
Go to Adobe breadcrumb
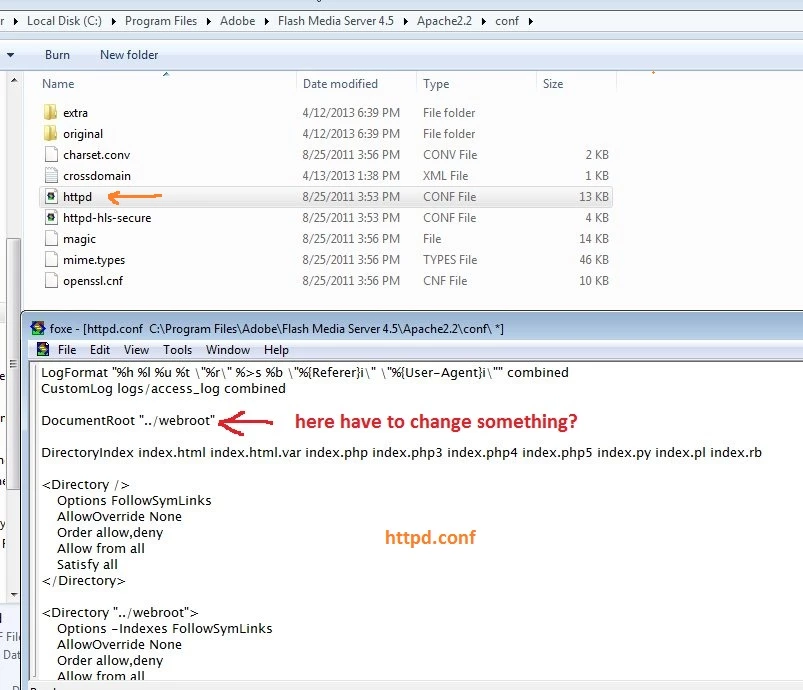(x=238, y=21)
